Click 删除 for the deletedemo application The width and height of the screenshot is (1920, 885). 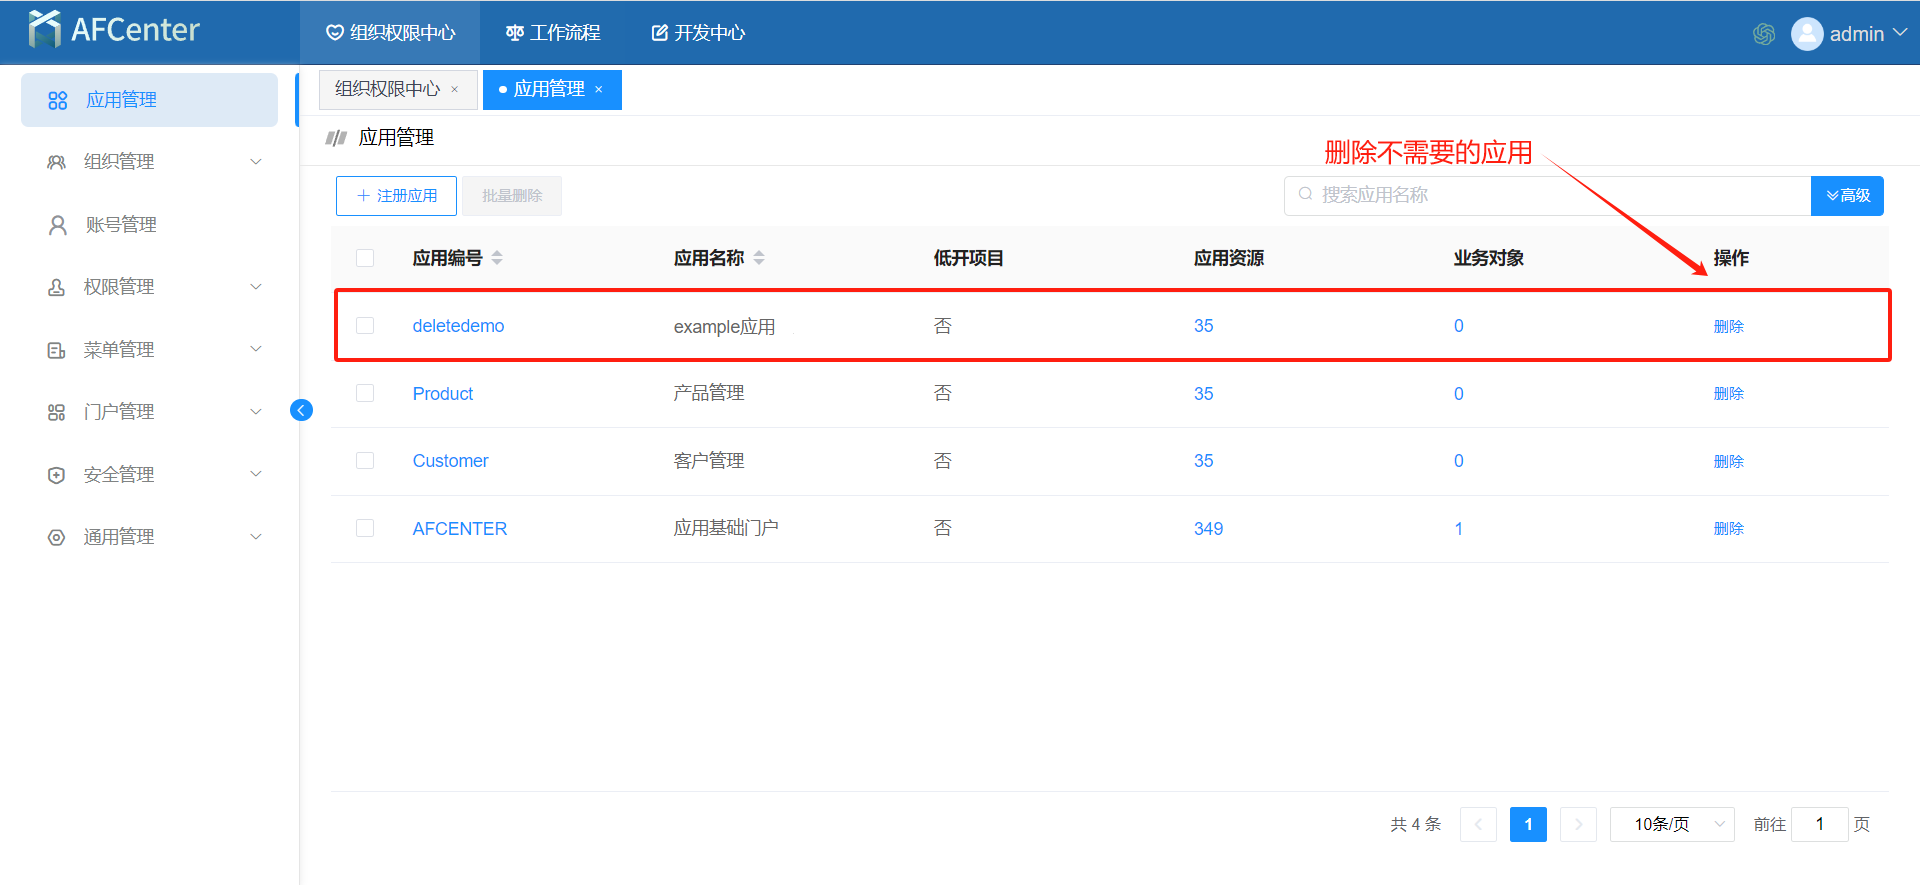coord(1728,326)
